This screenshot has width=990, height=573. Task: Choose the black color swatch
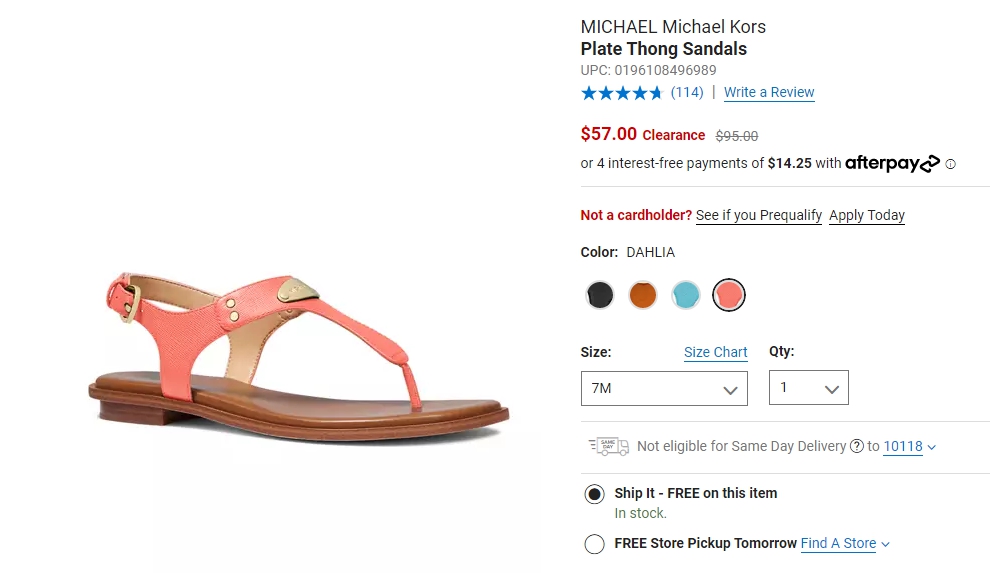point(600,295)
